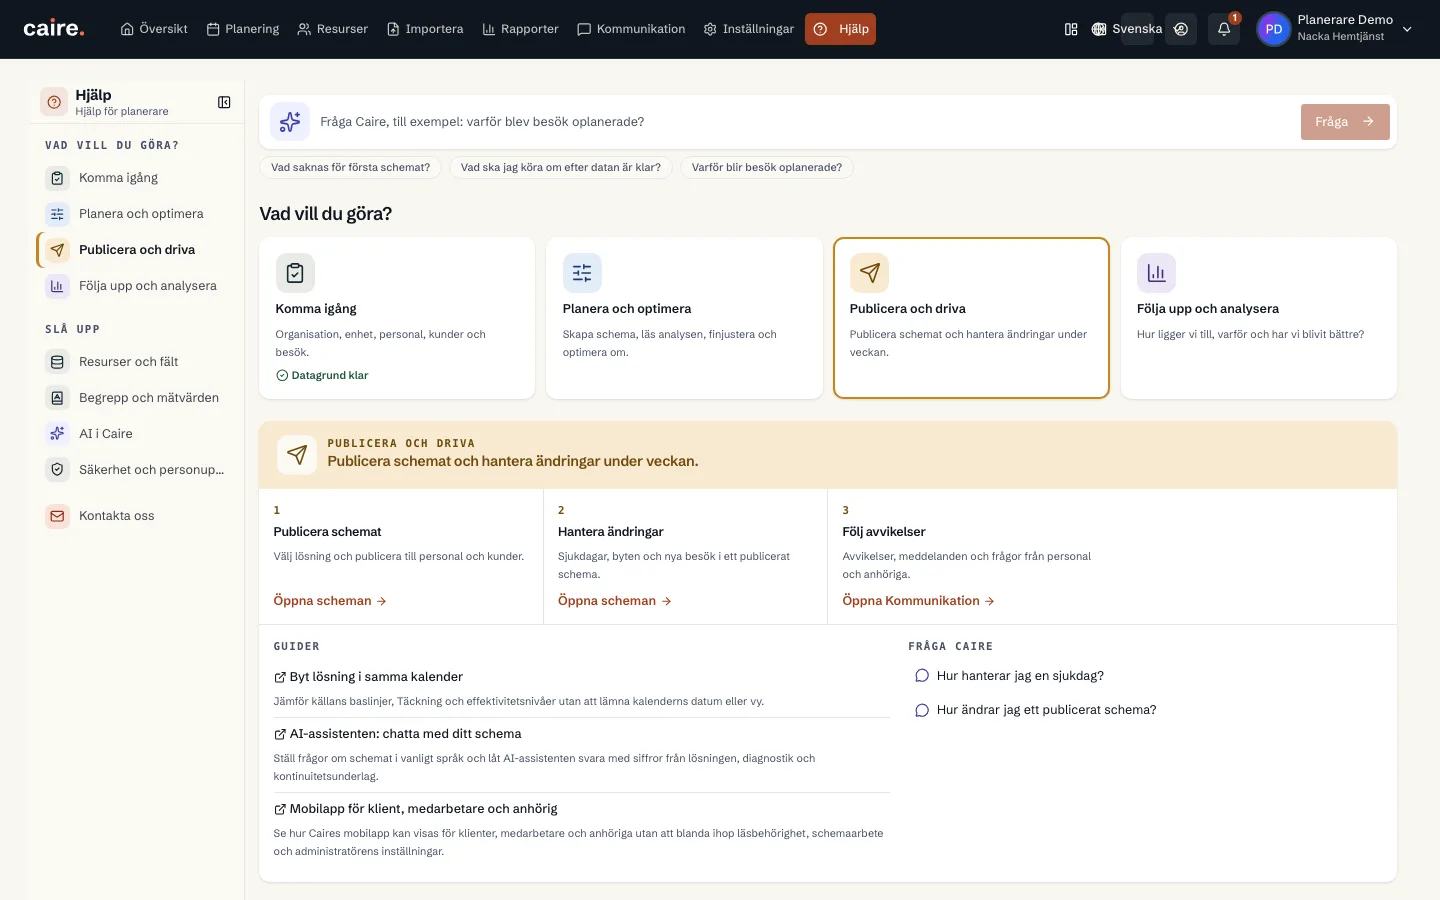Open the guide 'Byt lösning i samma kalender'
Screen dimensions: 1440x900
[368, 677]
